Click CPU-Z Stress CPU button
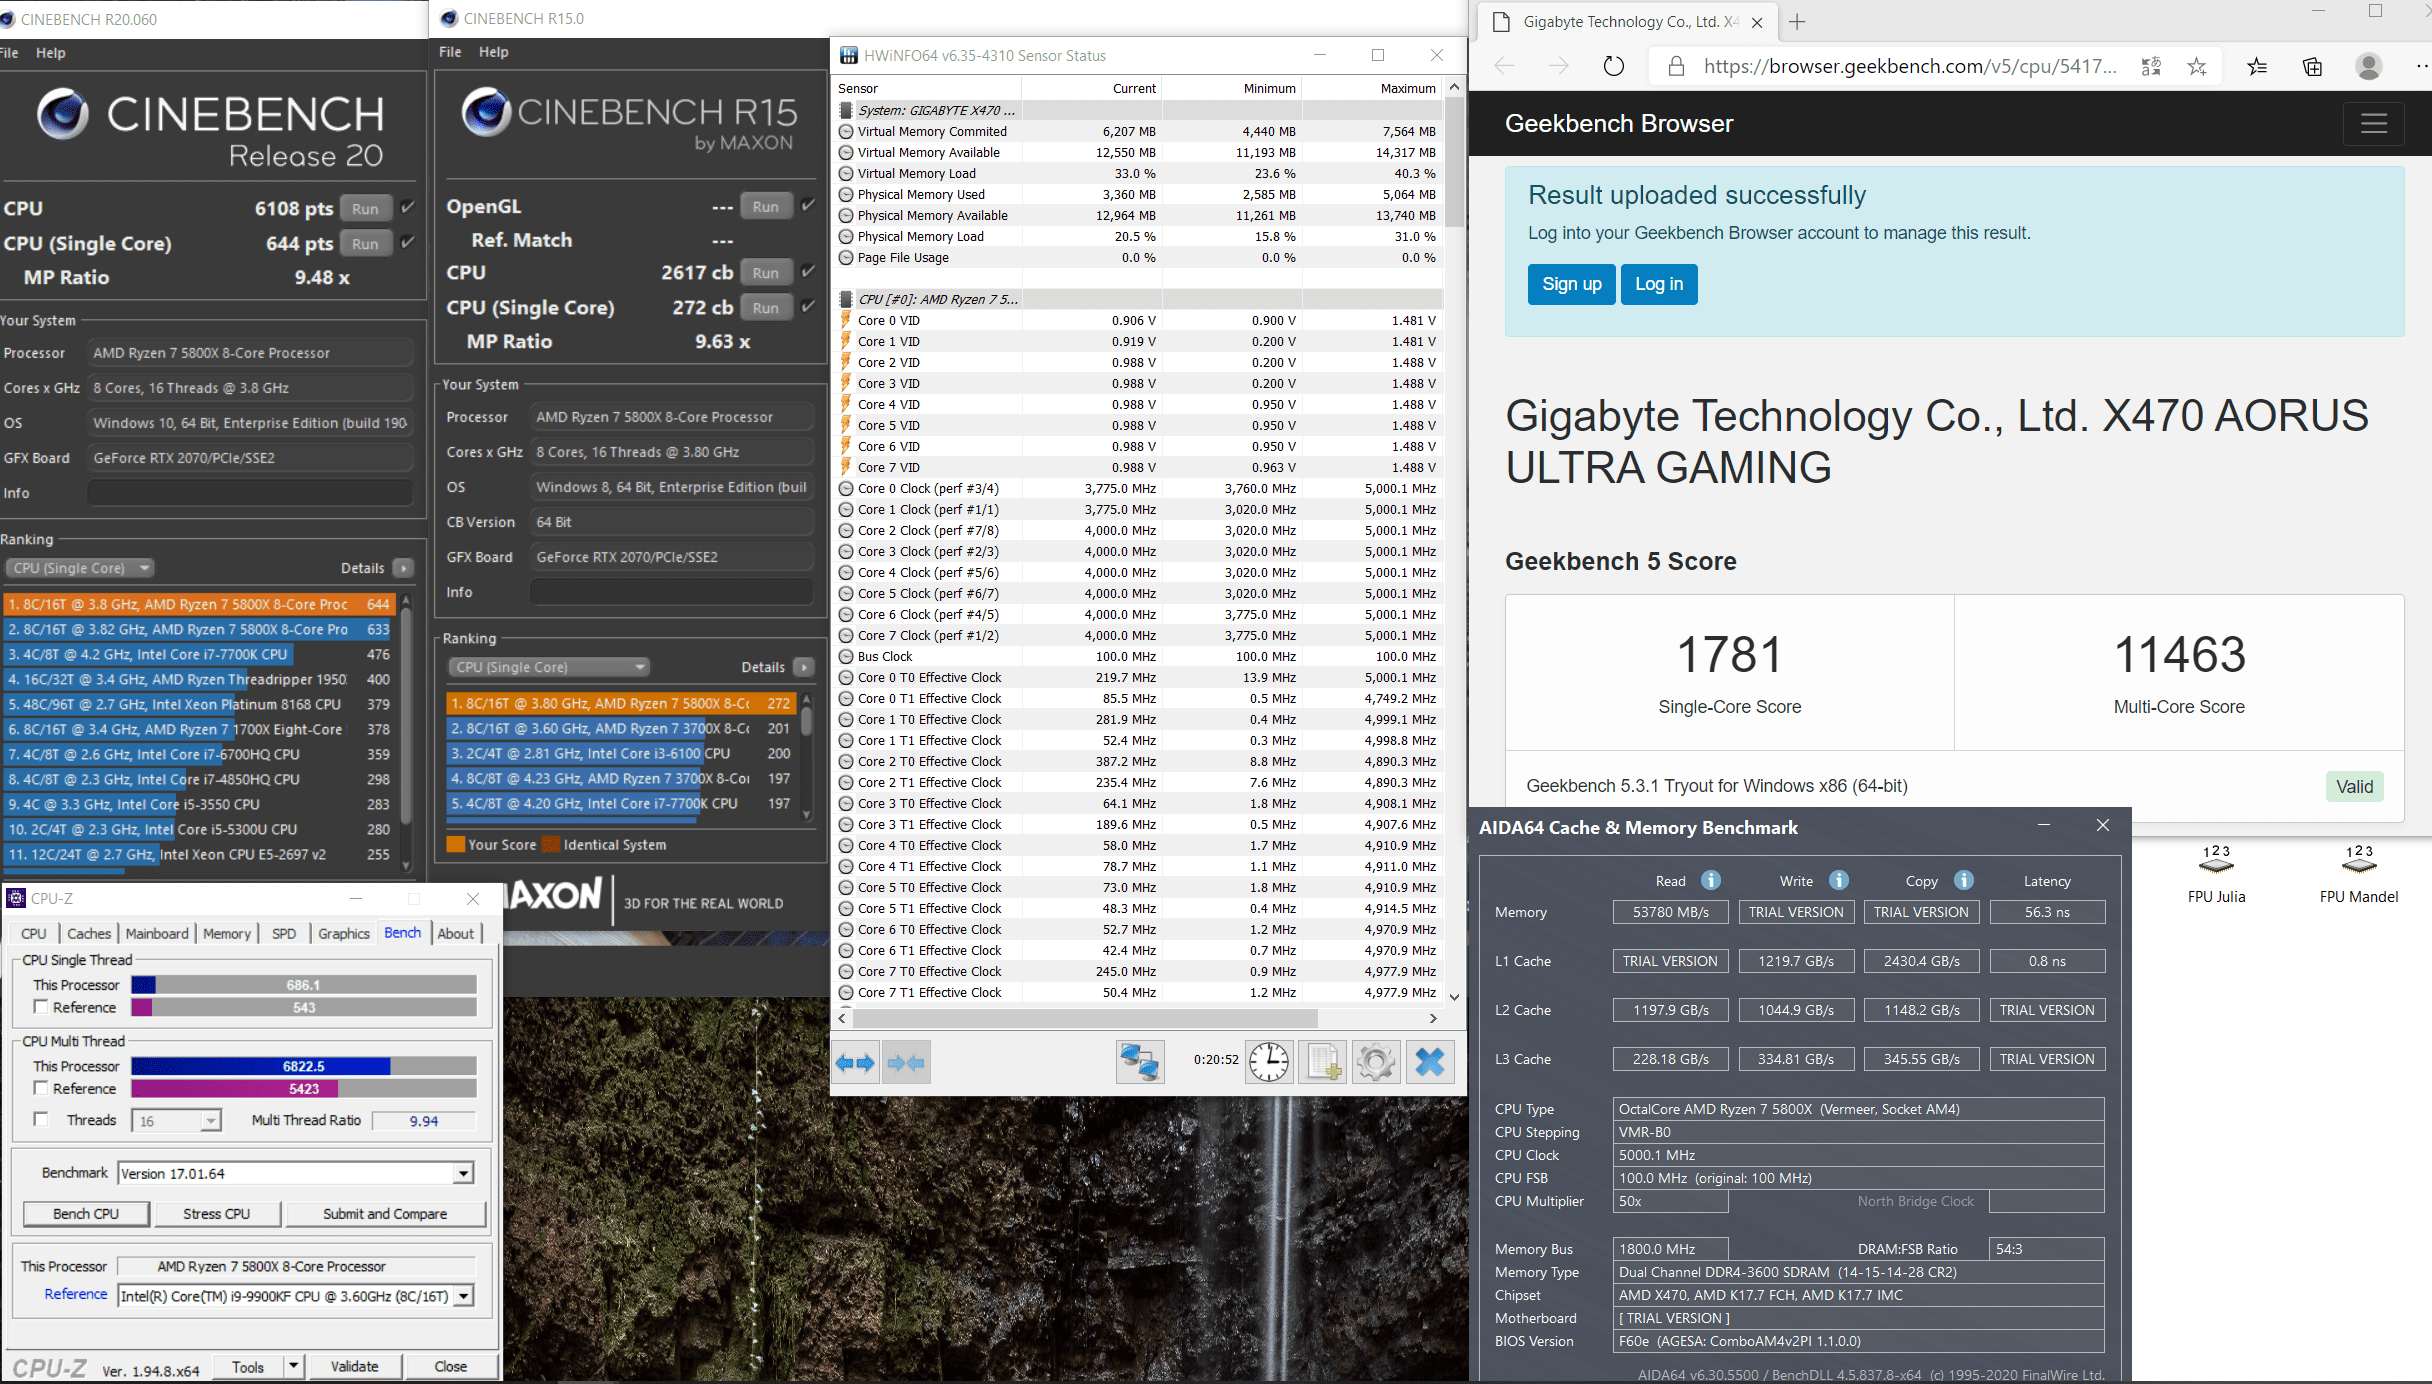Image resolution: width=2432 pixels, height=1384 pixels. click(x=217, y=1213)
